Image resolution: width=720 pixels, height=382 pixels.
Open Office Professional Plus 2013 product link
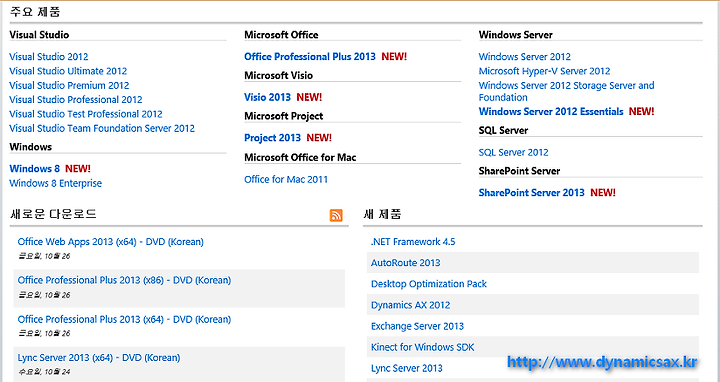[310, 56]
